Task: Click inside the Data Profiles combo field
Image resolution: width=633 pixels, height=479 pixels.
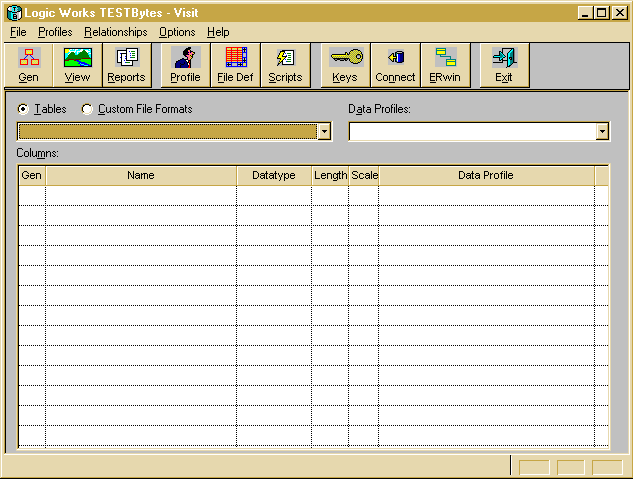Action: [x=473, y=132]
